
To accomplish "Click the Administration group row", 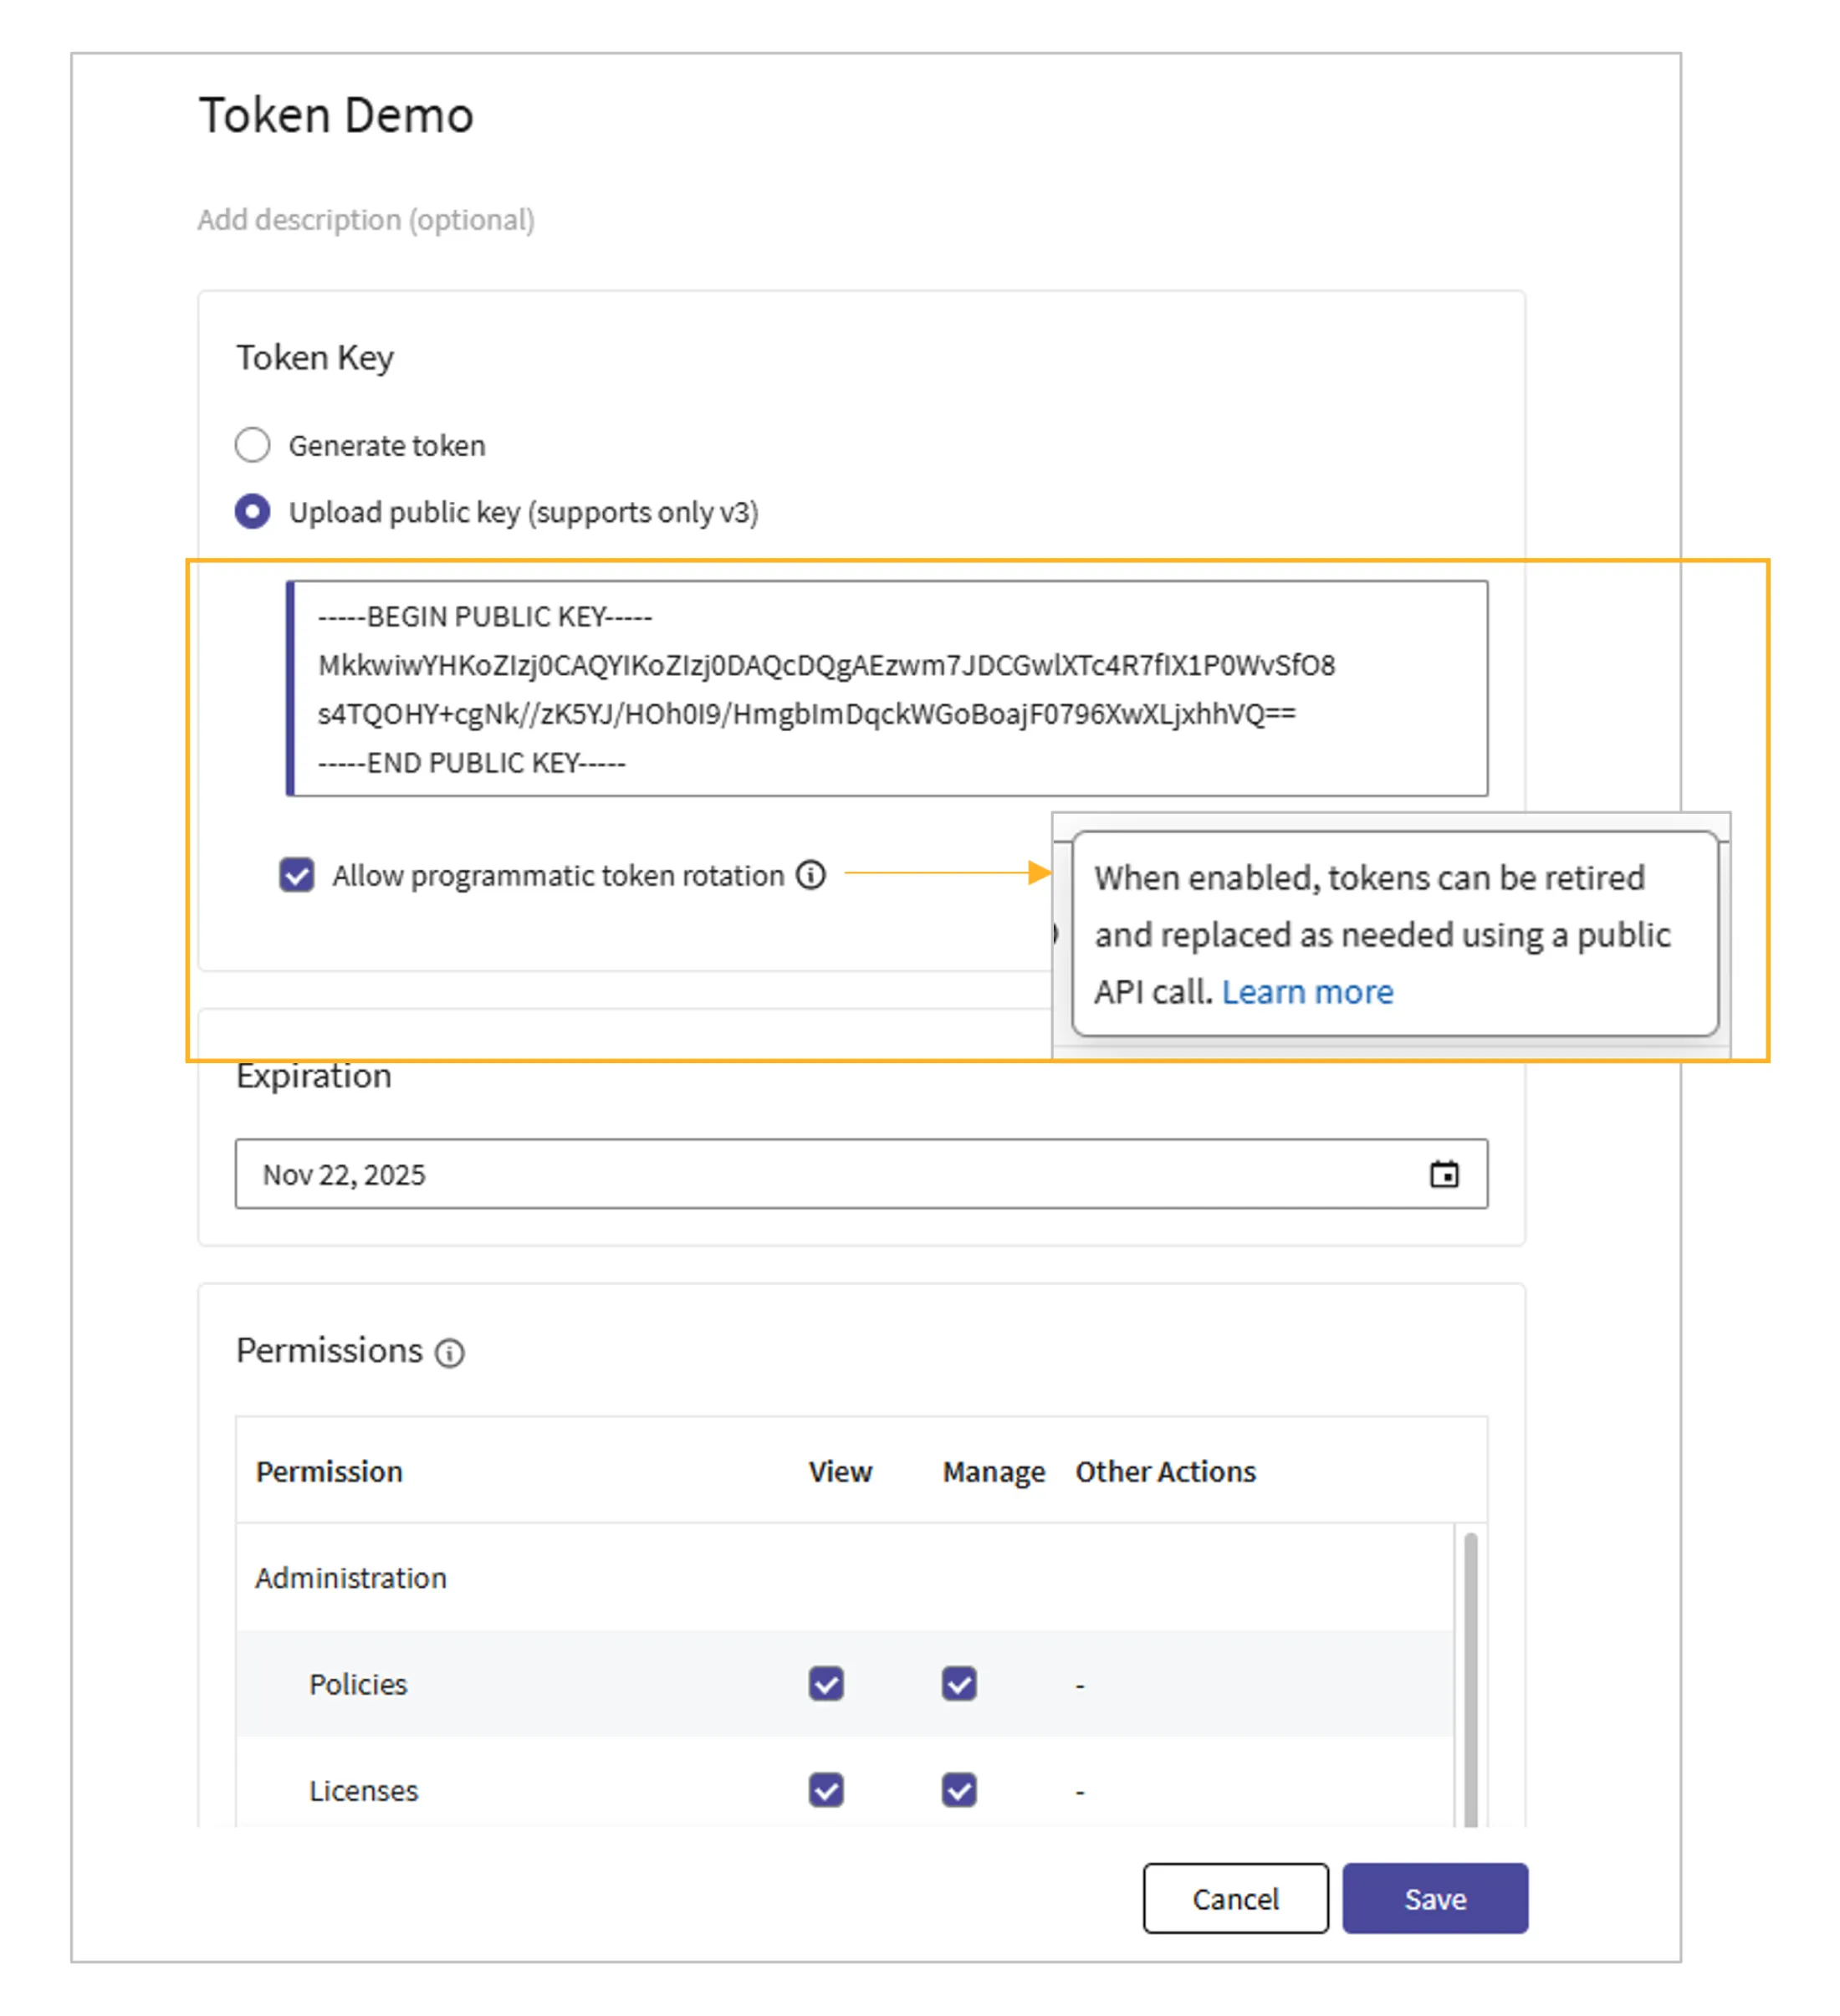I will 351,1578.
